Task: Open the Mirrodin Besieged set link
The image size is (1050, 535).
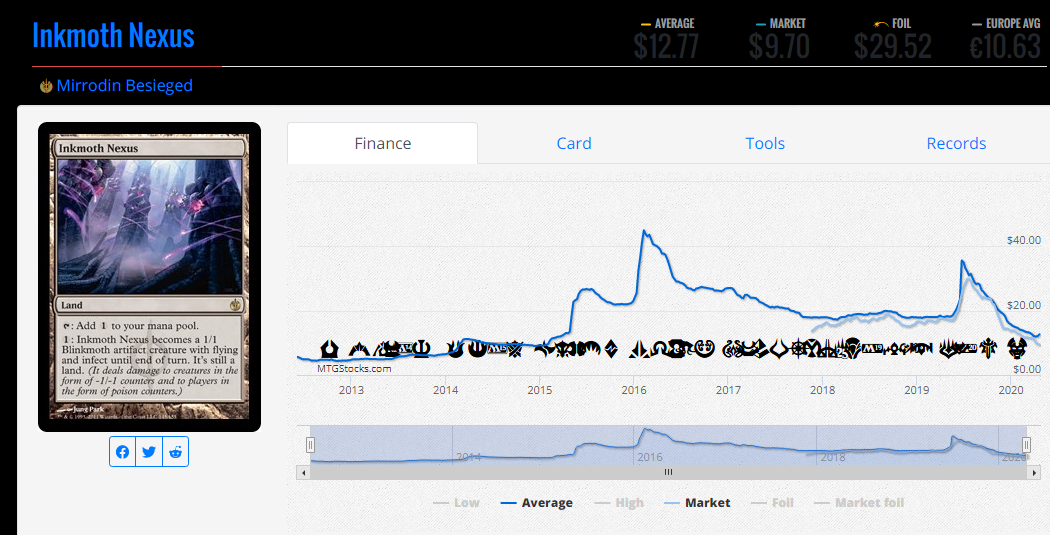Action: (x=125, y=86)
